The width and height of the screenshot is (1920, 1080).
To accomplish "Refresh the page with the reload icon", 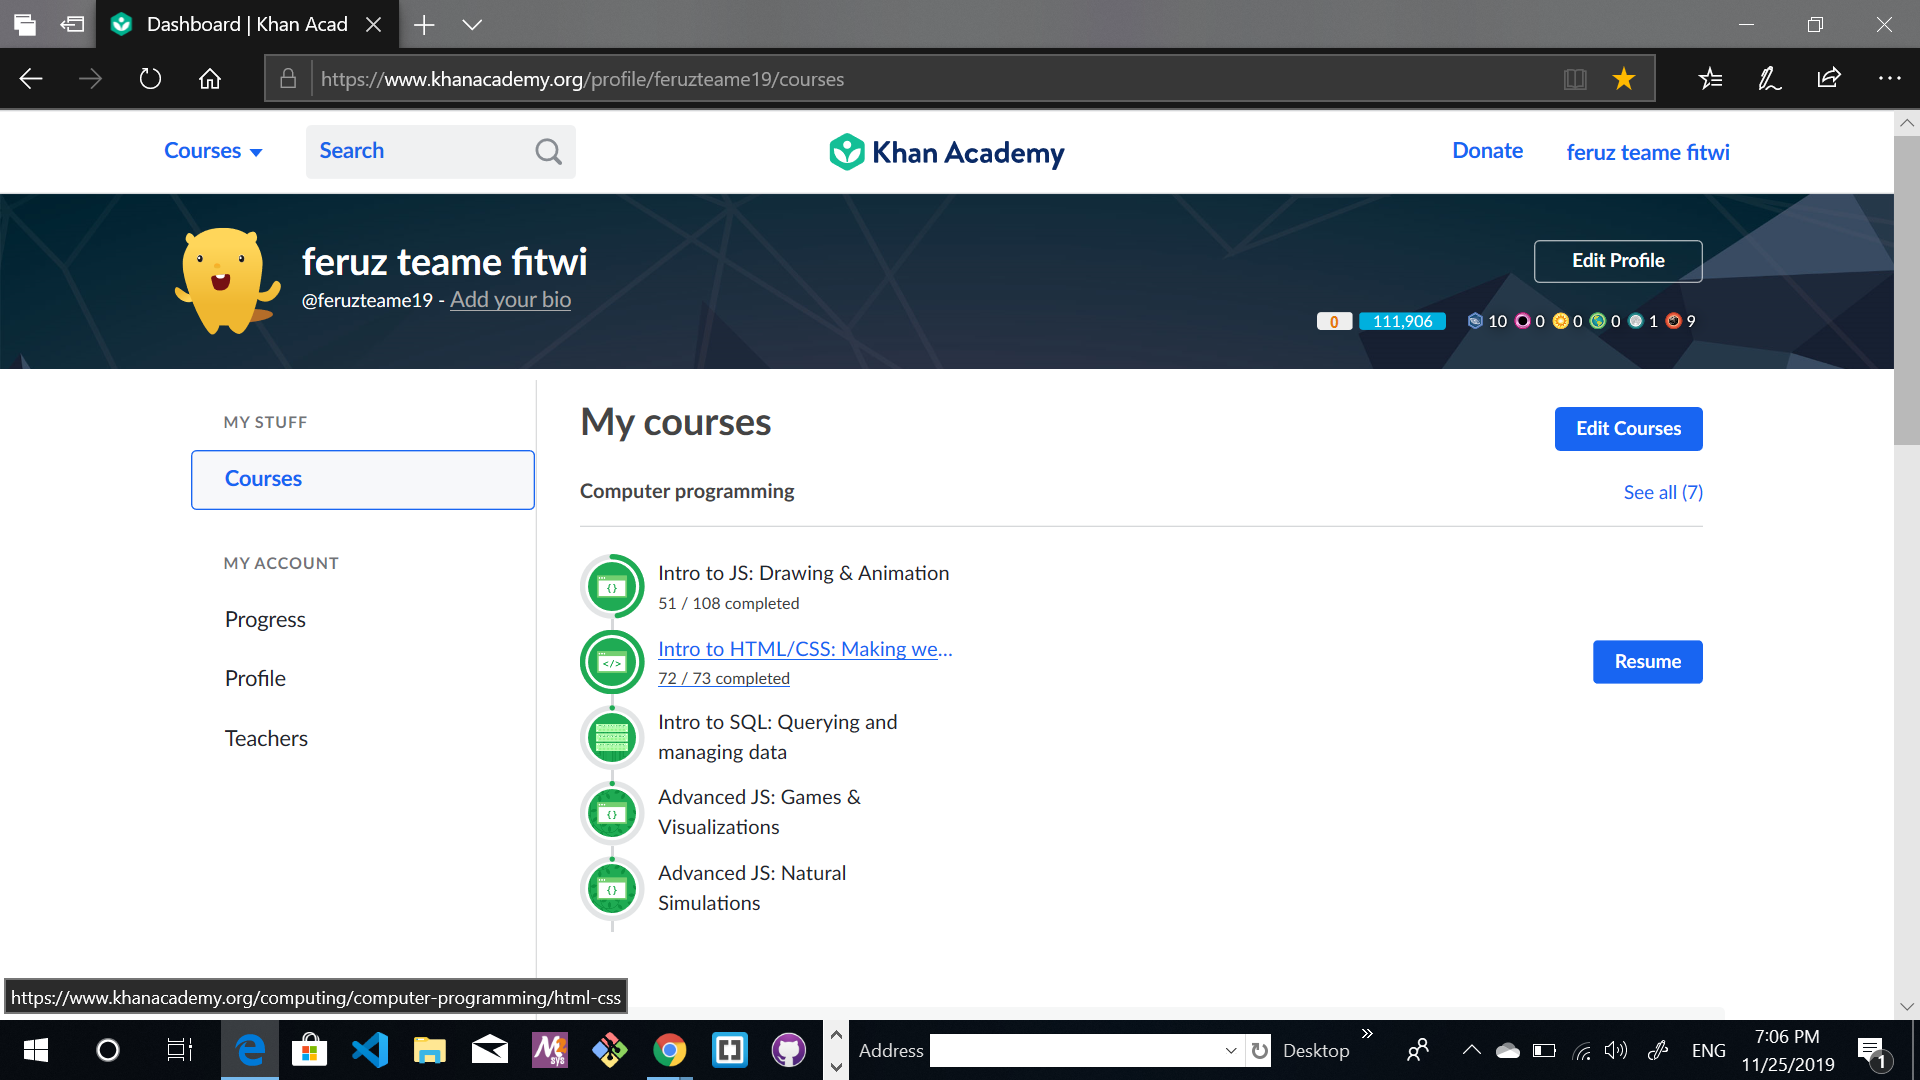I will tap(150, 79).
